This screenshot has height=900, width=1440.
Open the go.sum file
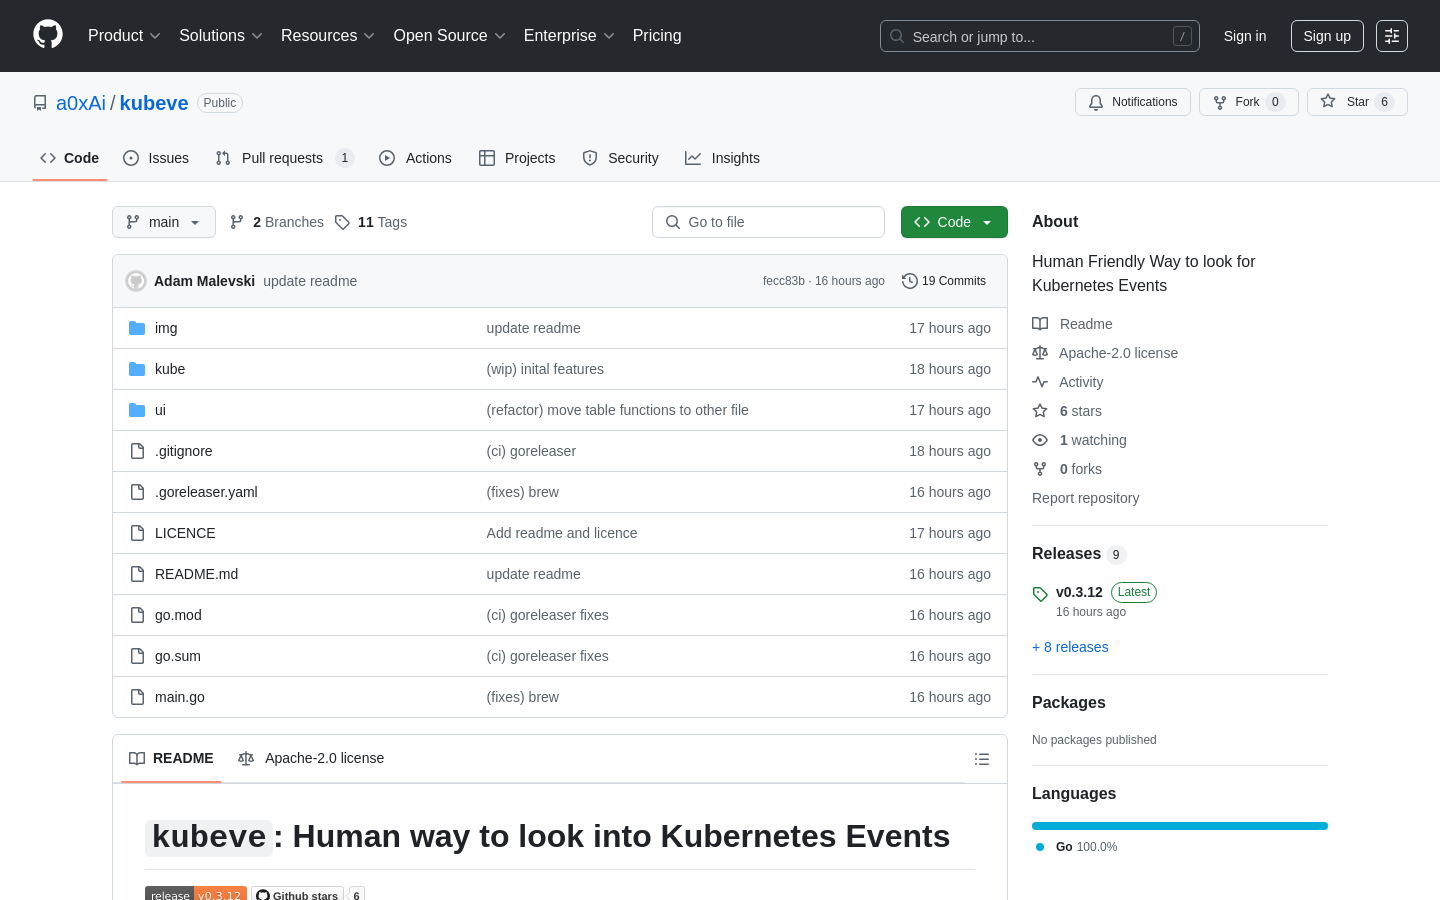point(178,656)
